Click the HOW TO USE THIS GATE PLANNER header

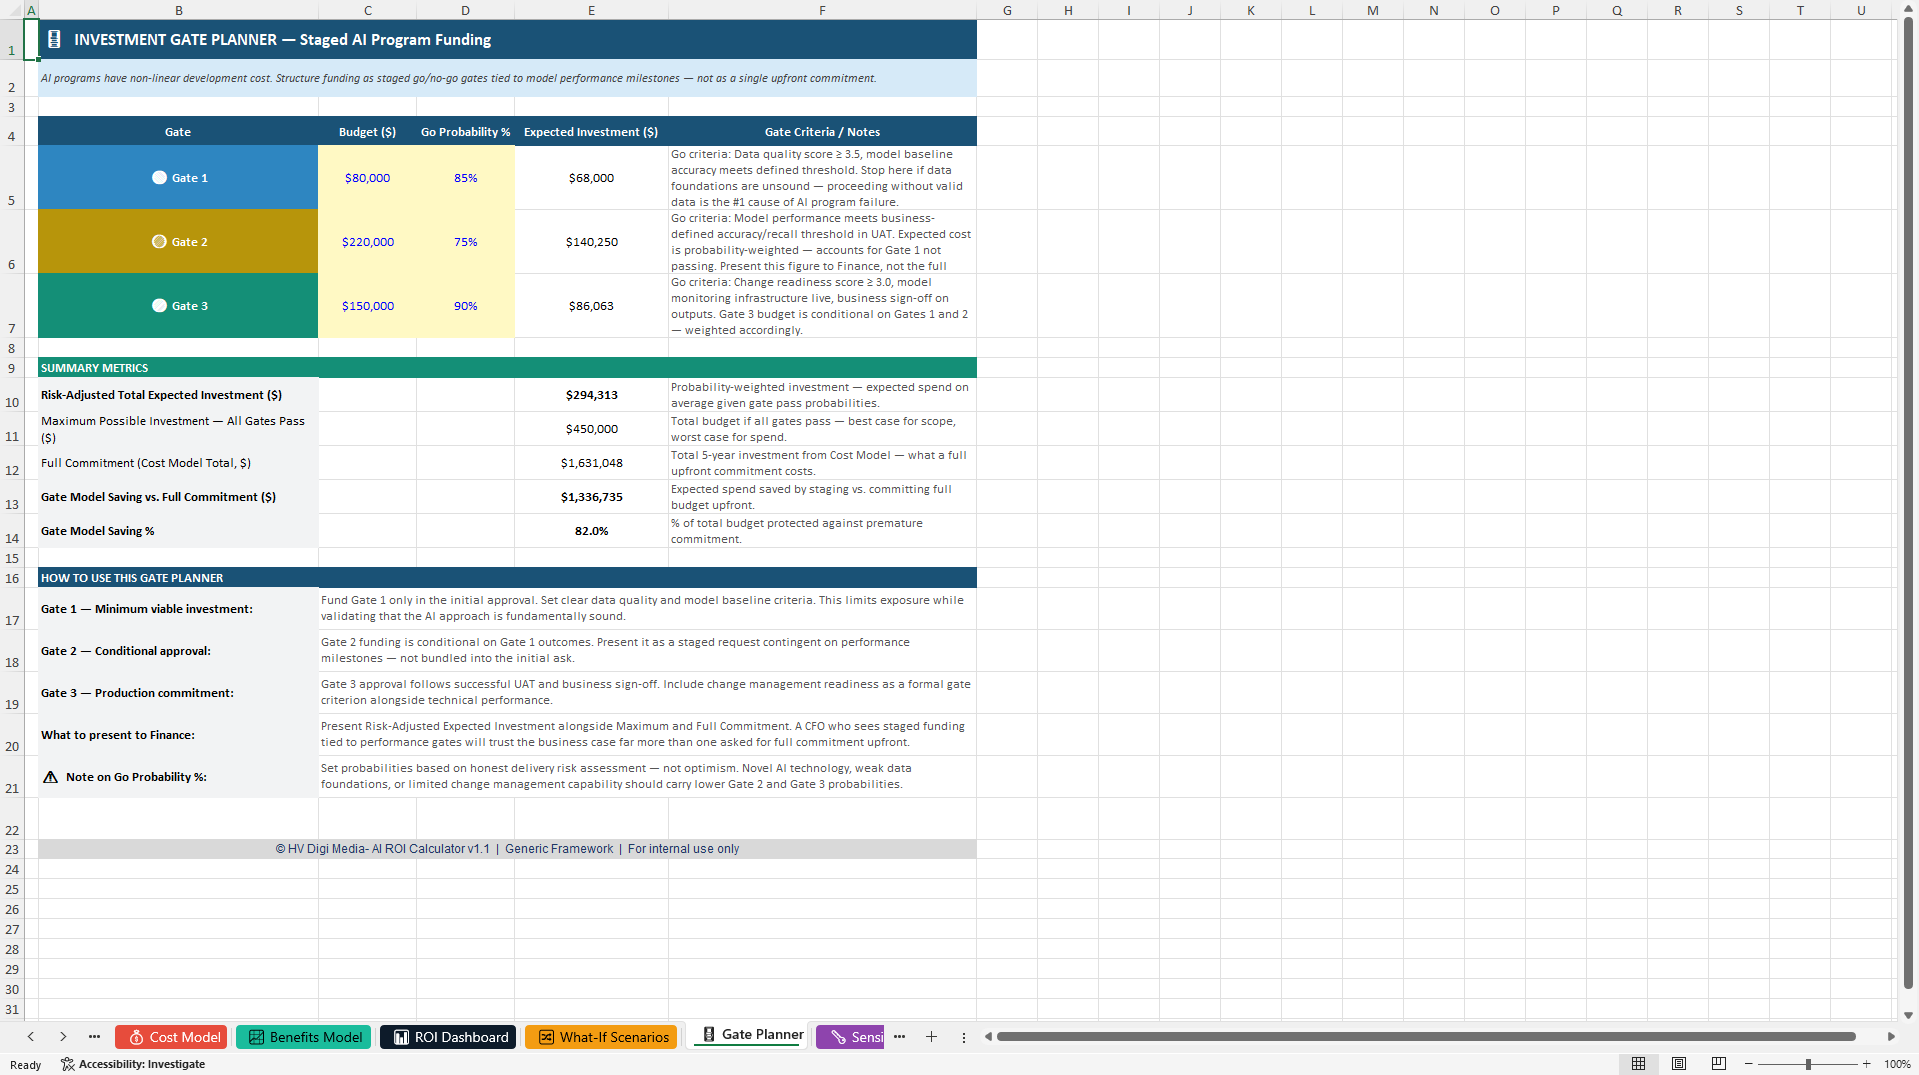pos(507,578)
